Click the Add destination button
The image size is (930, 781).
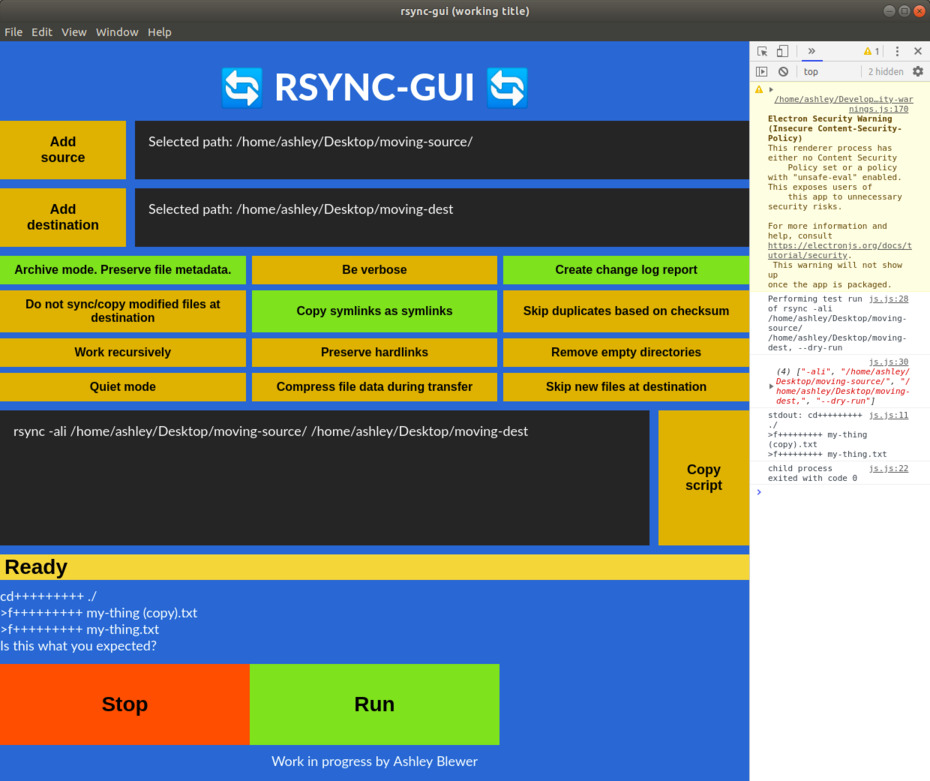pyautogui.click(x=63, y=217)
